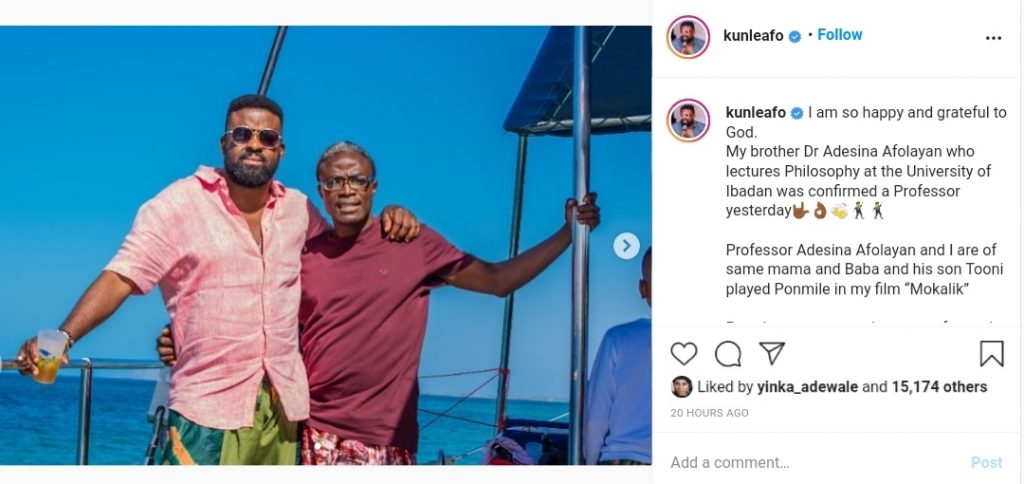The height and width of the screenshot is (484, 1024).
Task: View the 15,174 others who liked
Action: [939, 387]
